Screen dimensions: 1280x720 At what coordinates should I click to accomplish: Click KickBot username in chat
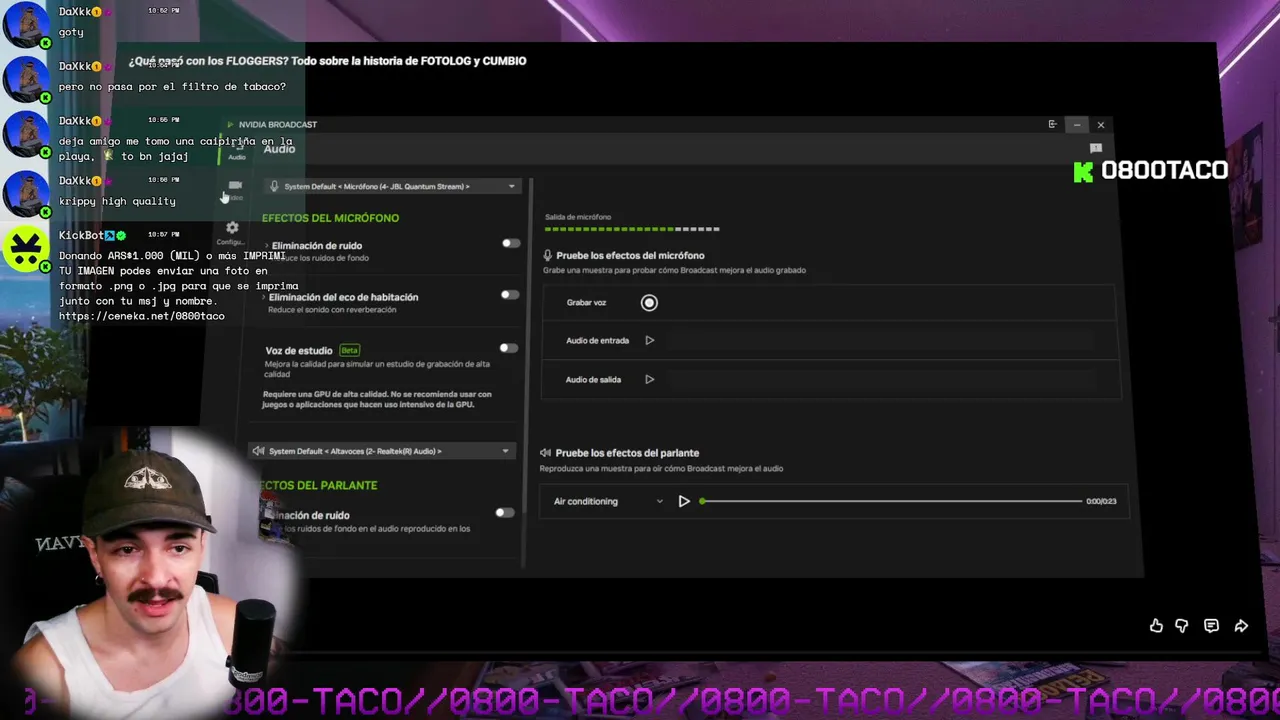click(82, 235)
